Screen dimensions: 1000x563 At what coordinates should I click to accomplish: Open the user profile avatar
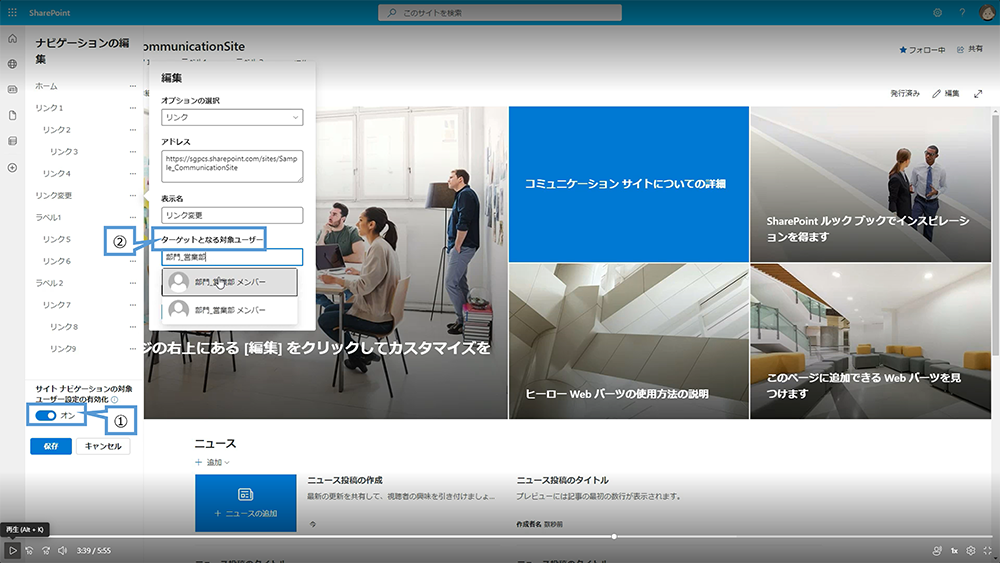987,13
